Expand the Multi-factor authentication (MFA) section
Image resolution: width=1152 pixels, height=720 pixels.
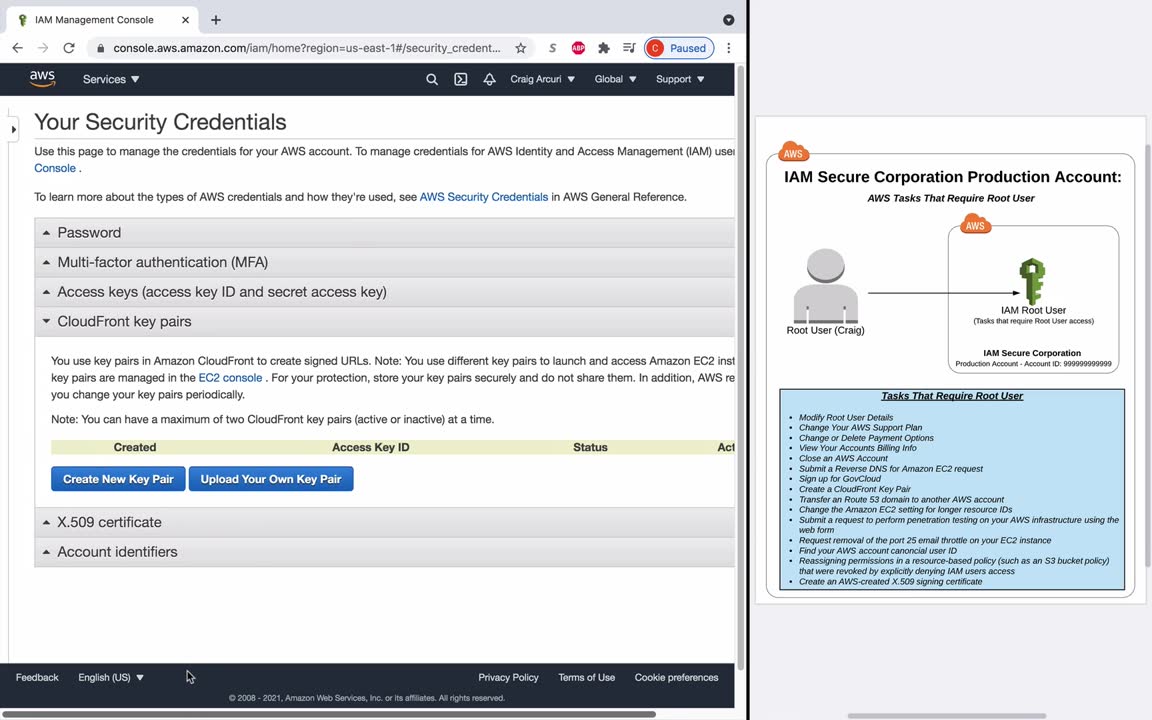(384, 262)
